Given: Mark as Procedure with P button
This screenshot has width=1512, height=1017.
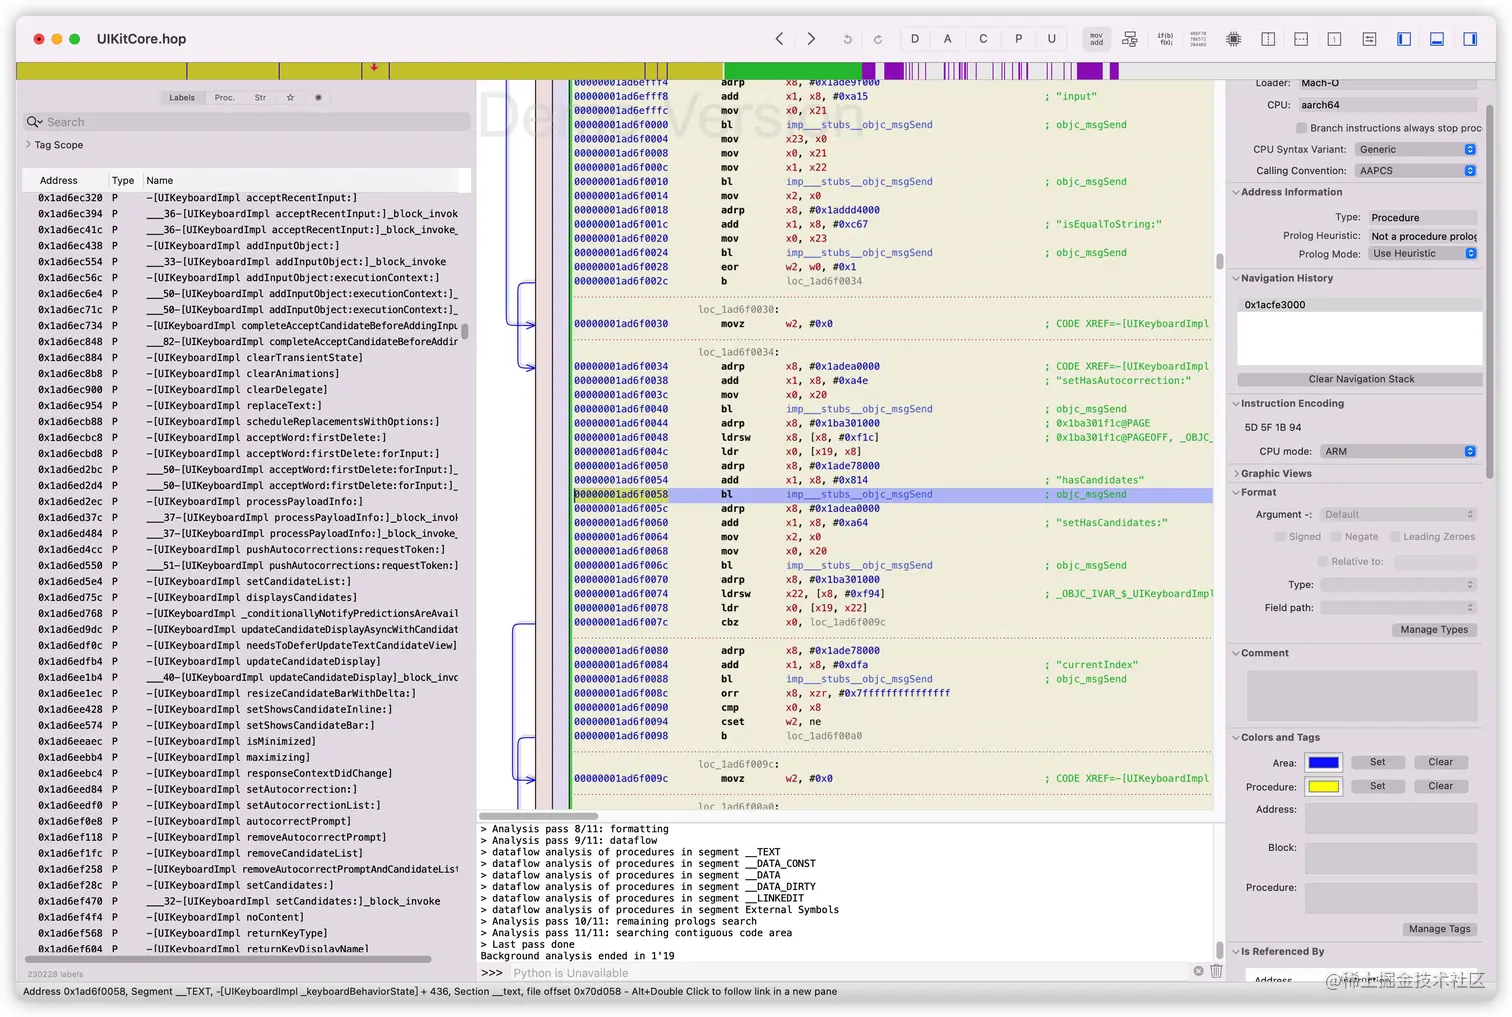Looking at the screenshot, I should (1019, 39).
